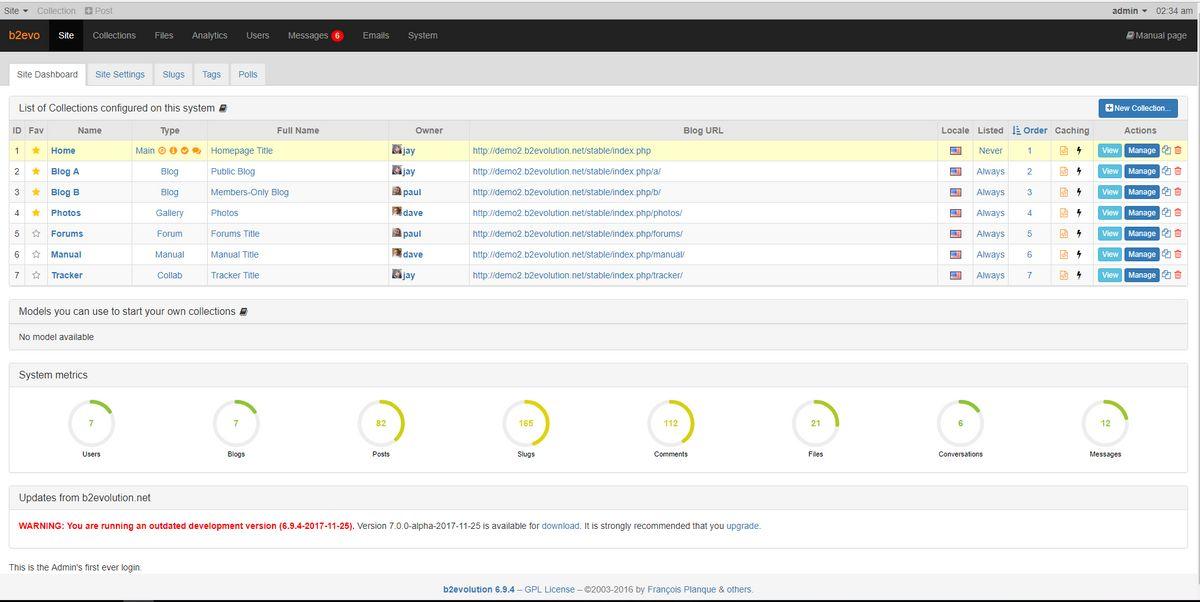Click jay's avatar in the Tracker row
This screenshot has width=1200, height=602.
(x=397, y=275)
